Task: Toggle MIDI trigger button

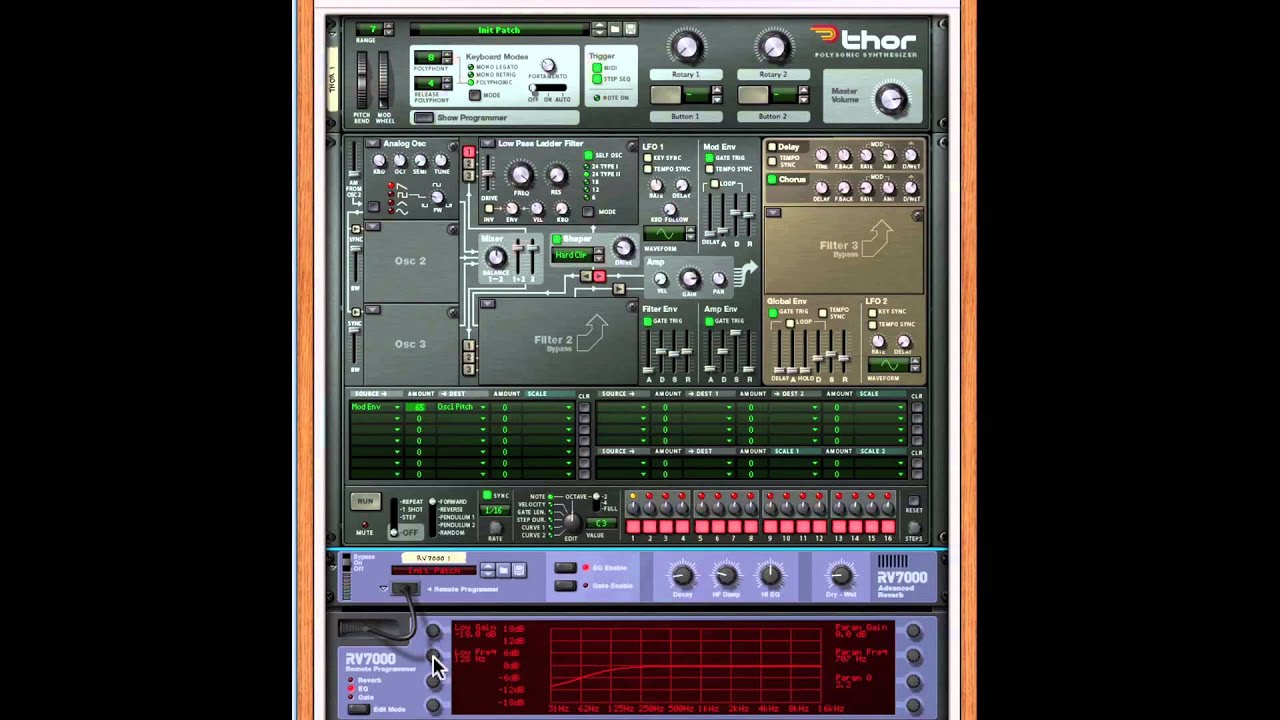Action: (597, 69)
